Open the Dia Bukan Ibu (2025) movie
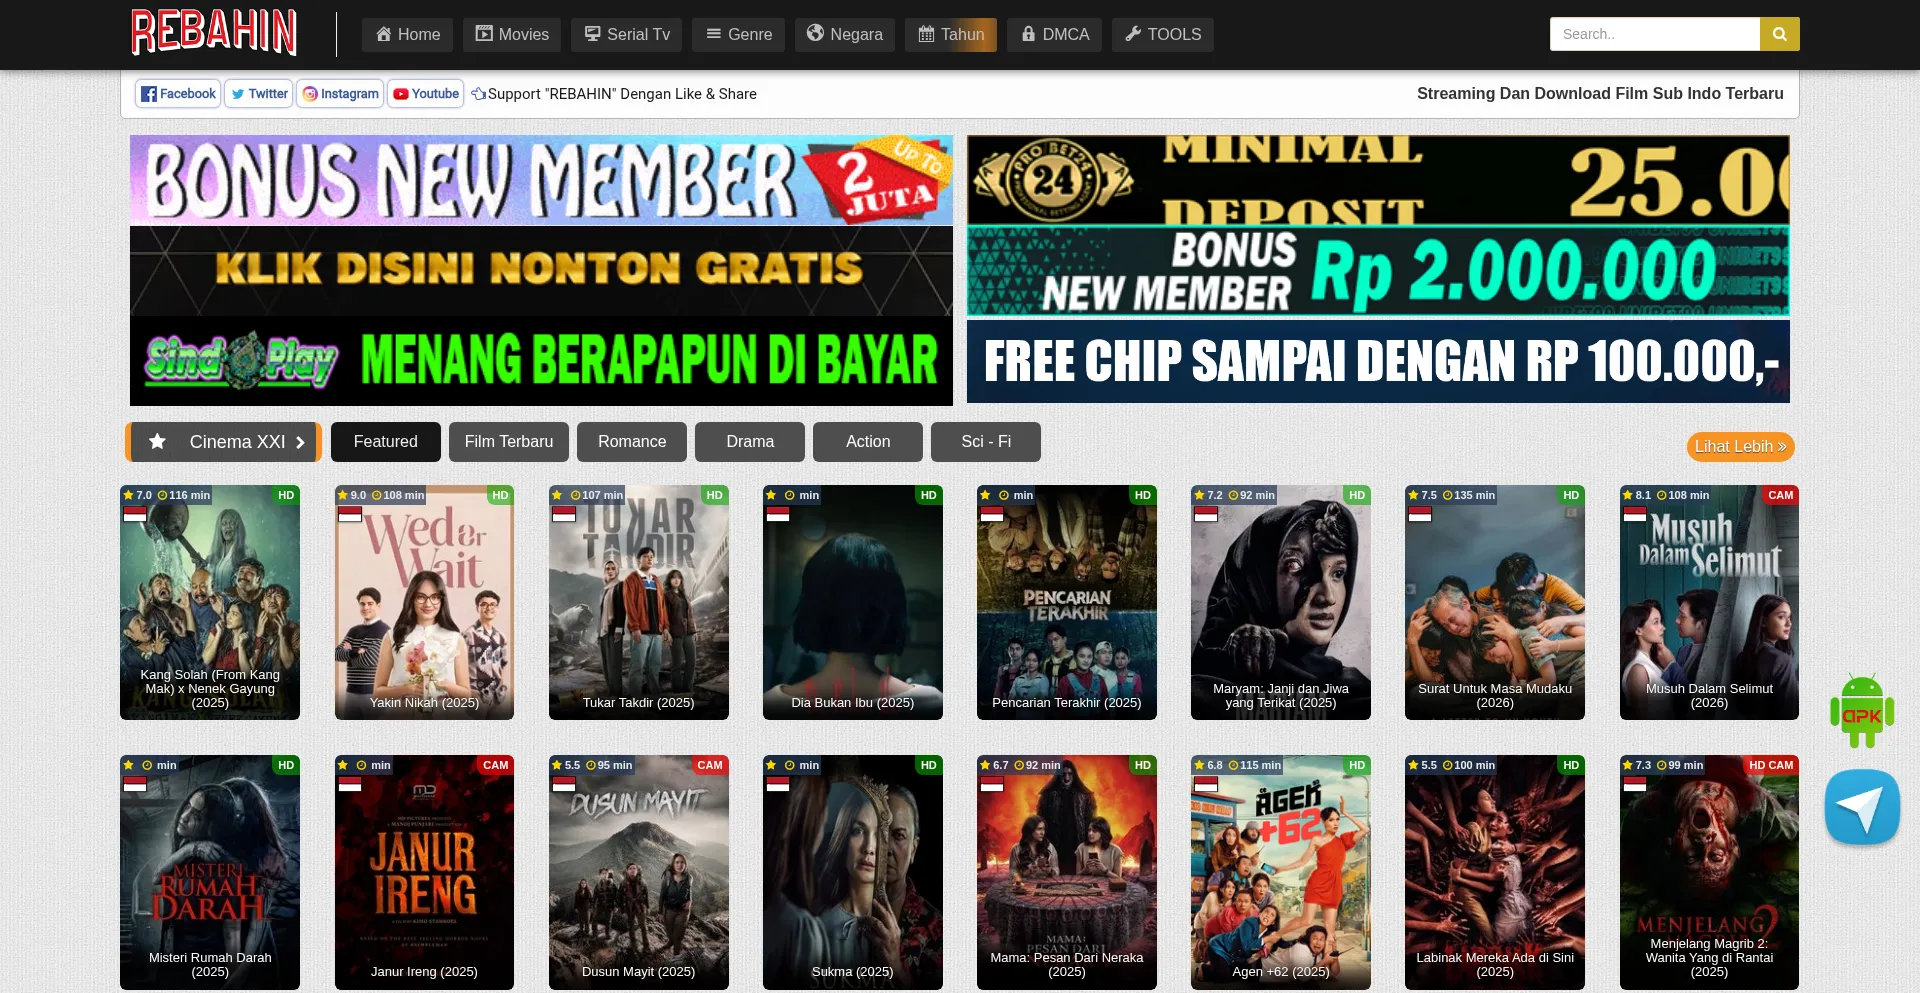Viewport: 1920px width, 993px height. [853, 602]
